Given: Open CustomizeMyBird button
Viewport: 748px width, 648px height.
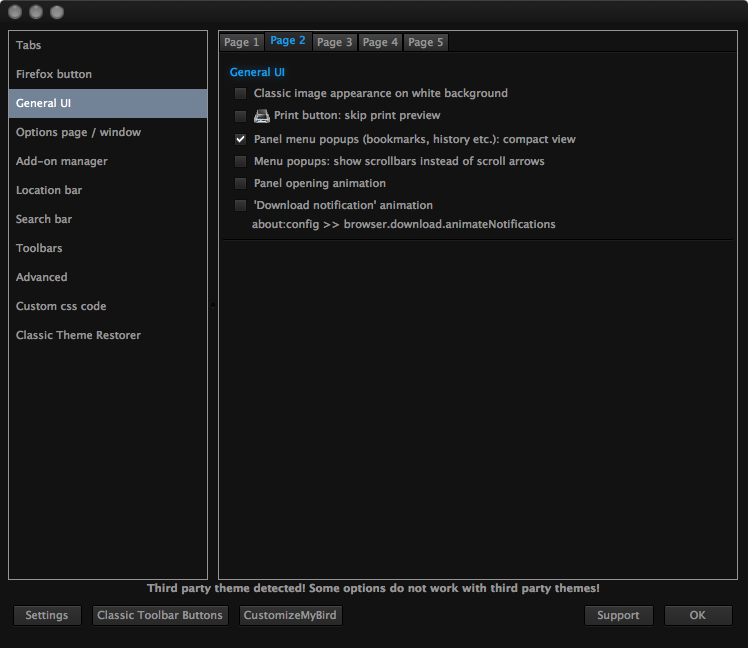Looking at the screenshot, I should (290, 616).
